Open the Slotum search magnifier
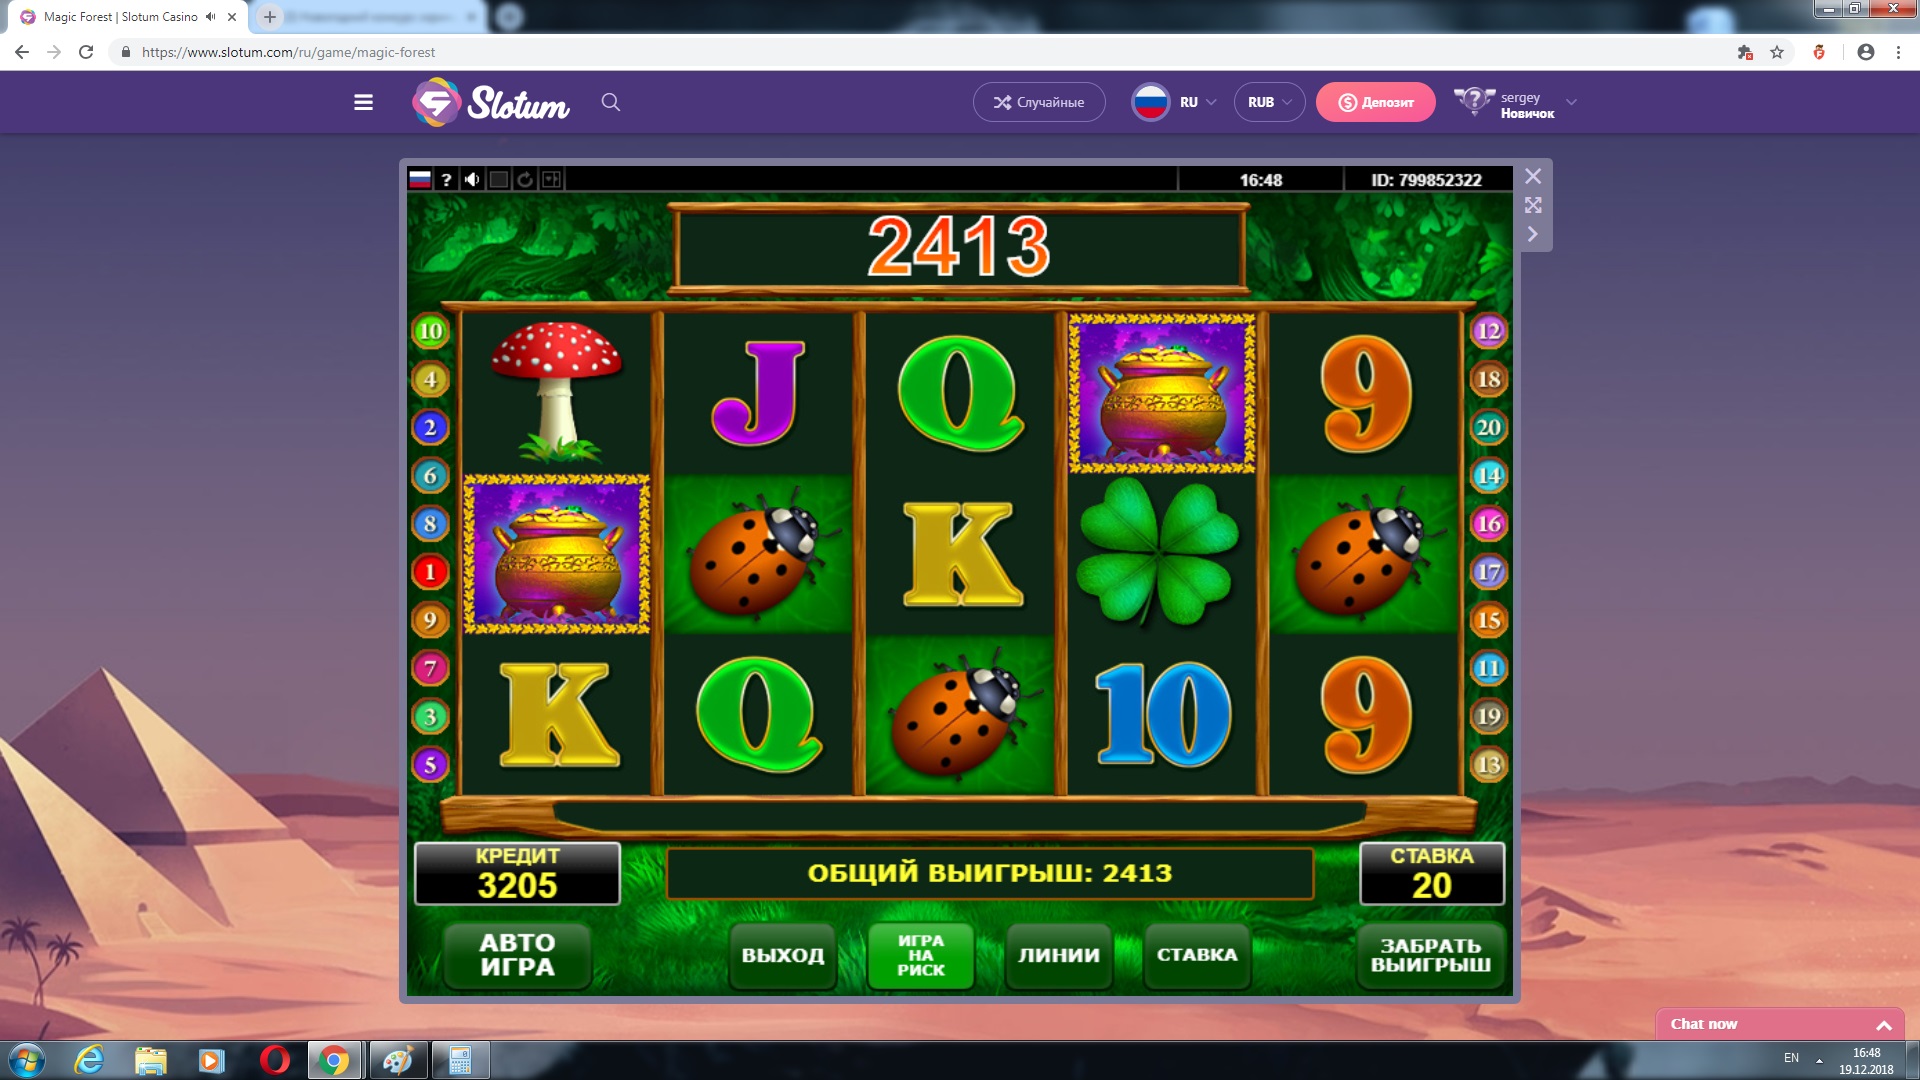Viewport: 1920px width, 1080px height. [x=611, y=102]
